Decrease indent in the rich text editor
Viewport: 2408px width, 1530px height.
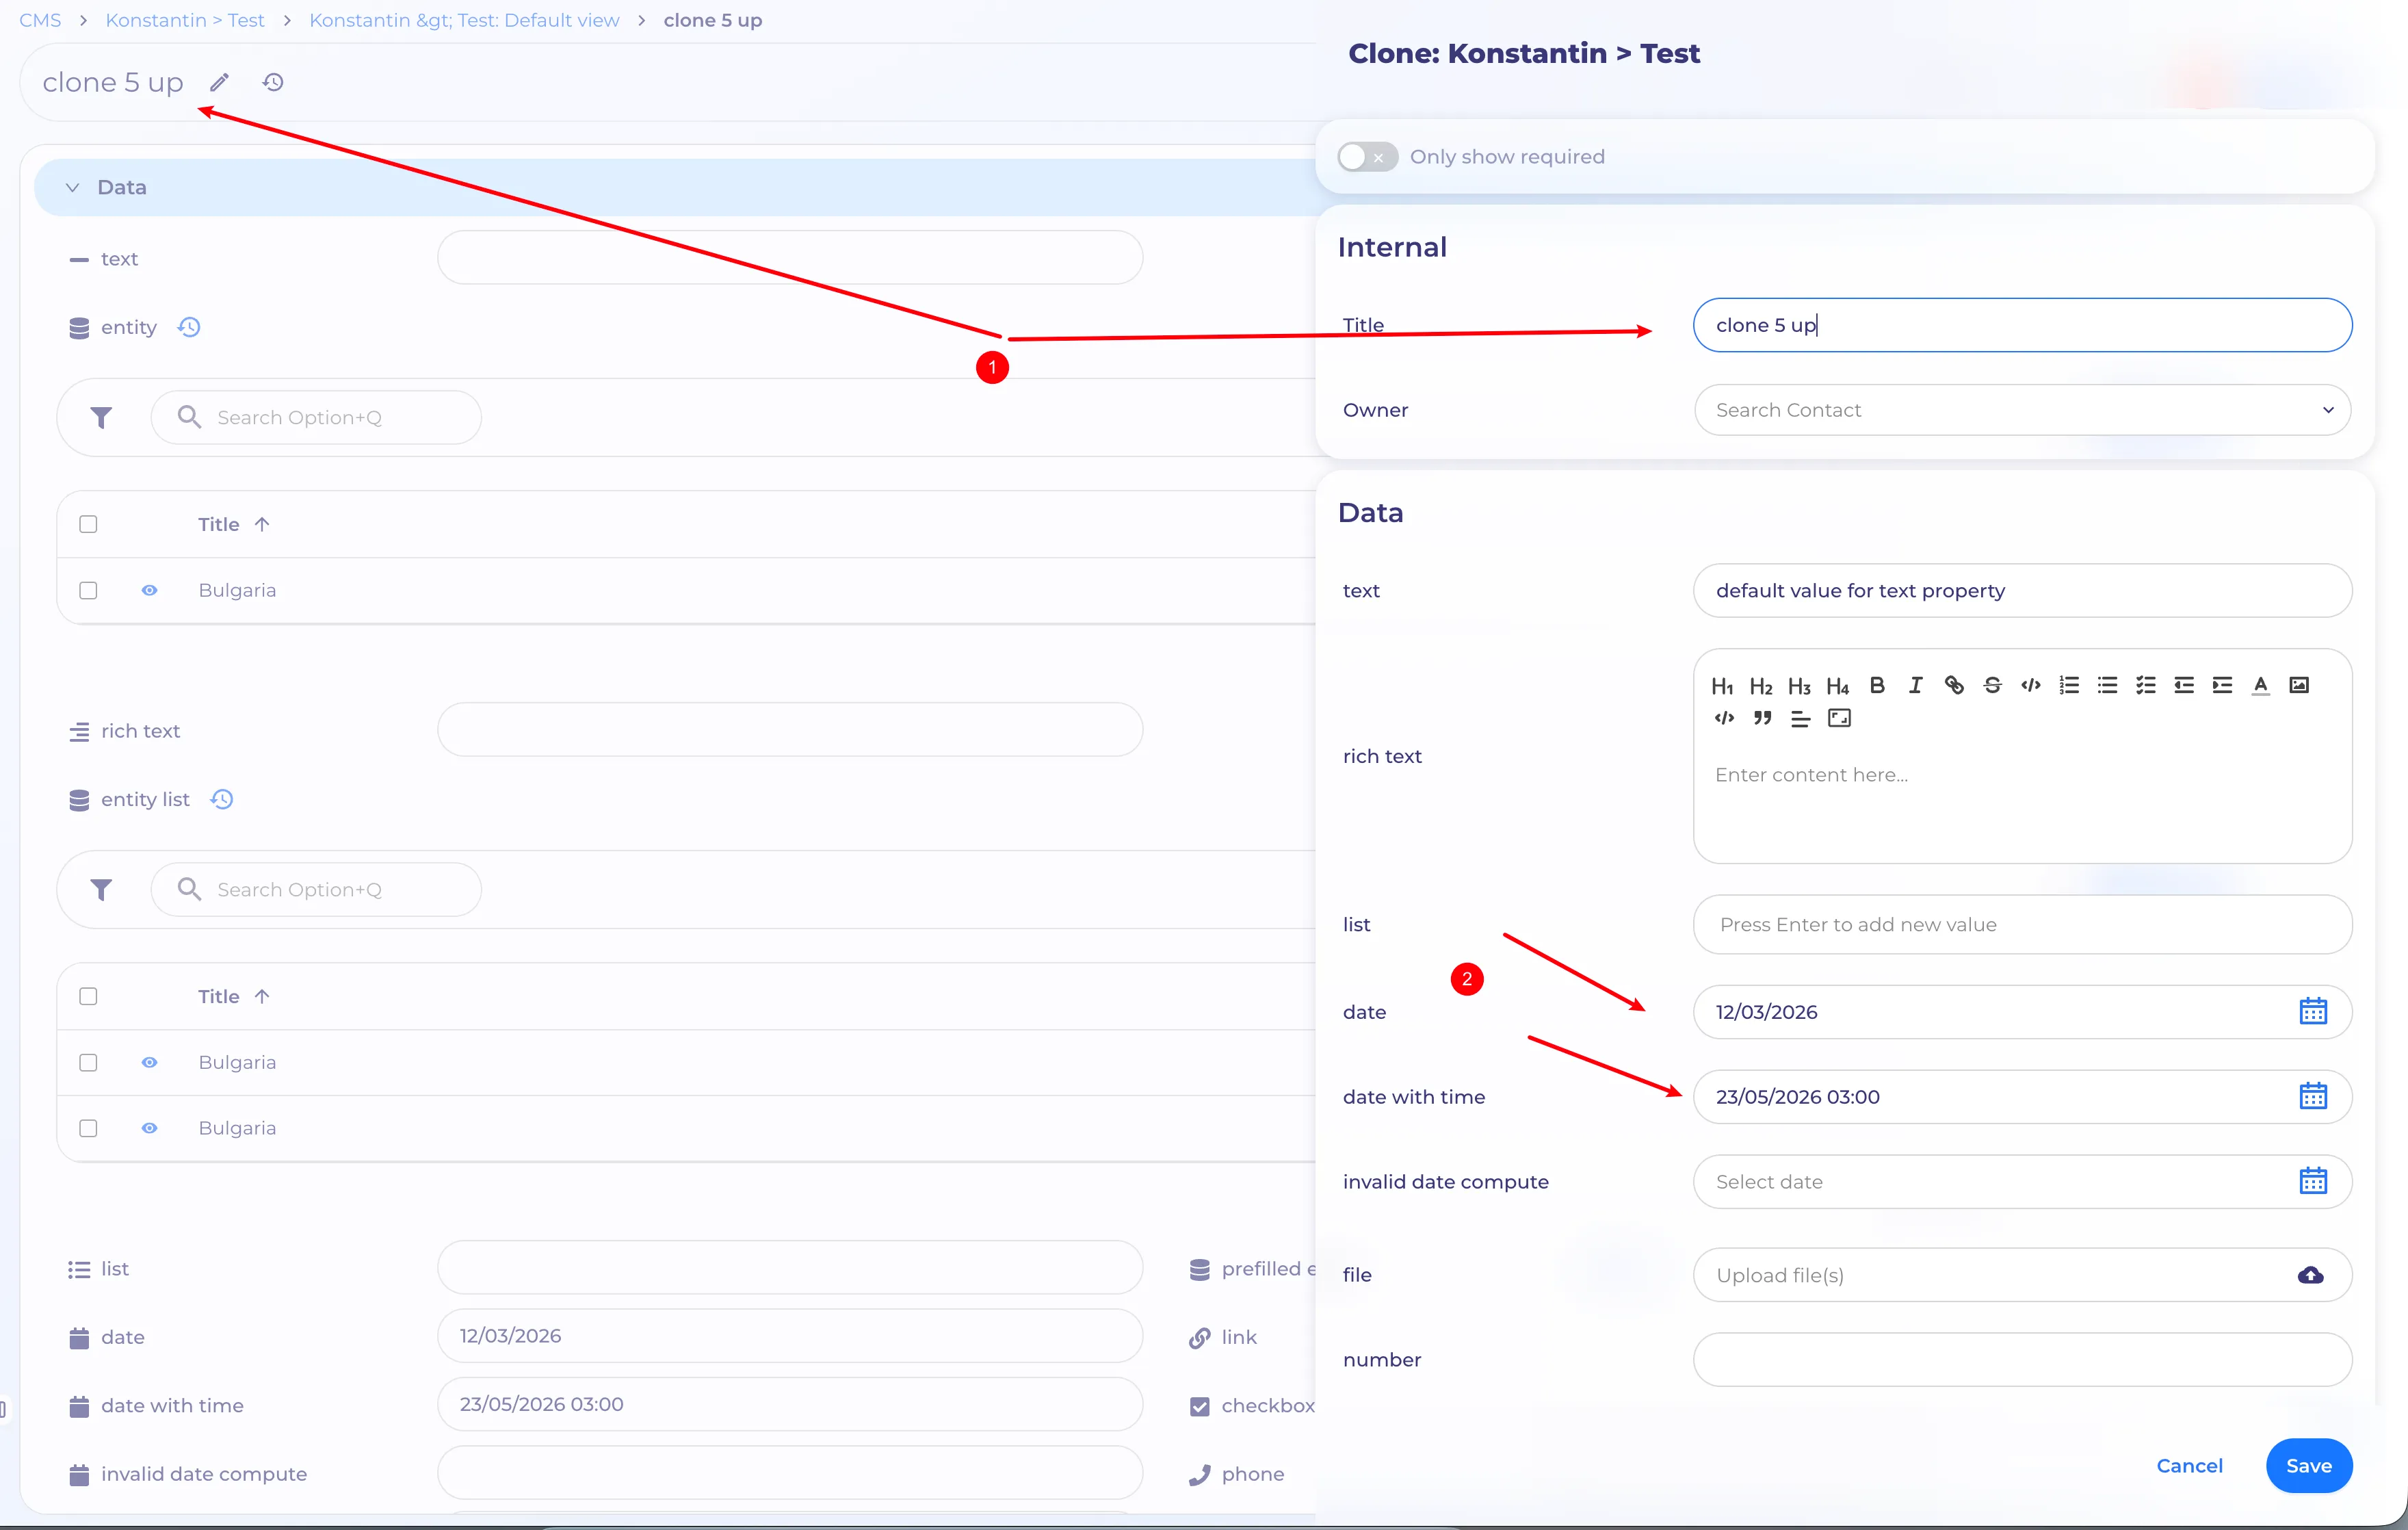[x=2184, y=685]
